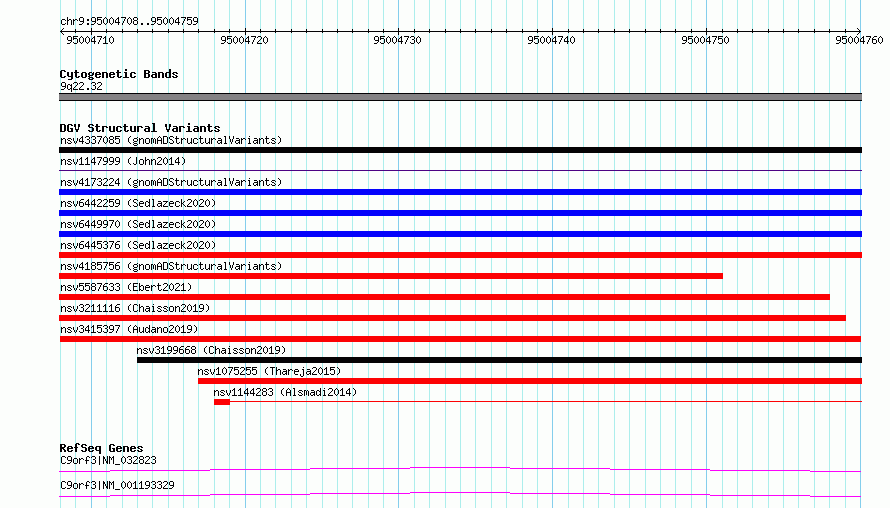Click nsv3199668 (Chaisson2019) label
Screen dimensions: 890x508
tap(211, 350)
